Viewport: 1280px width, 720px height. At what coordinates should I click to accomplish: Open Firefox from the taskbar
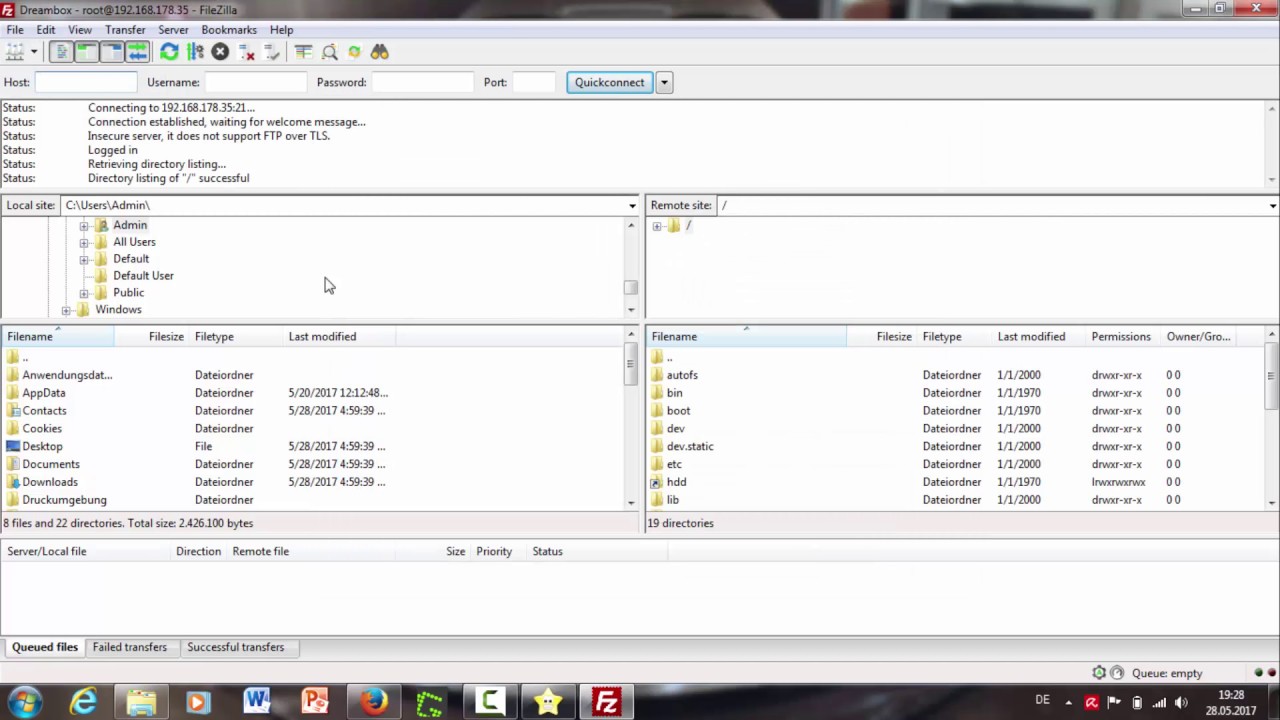click(373, 702)
